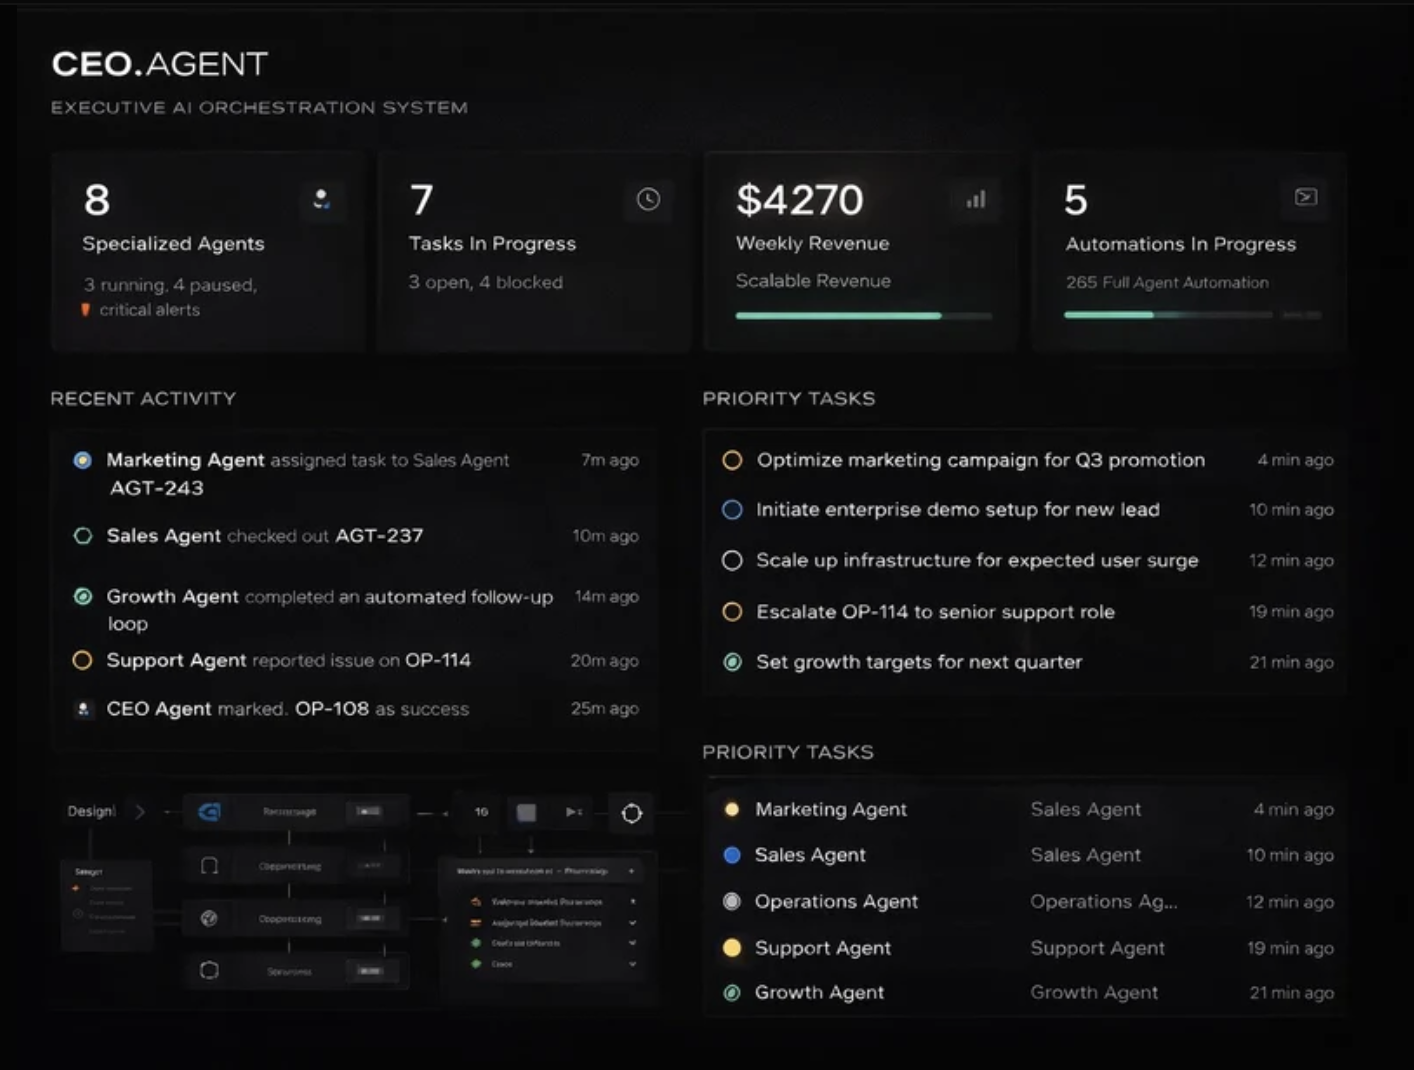The height and width of the screenshot is (1070, 1414).
Task: Mark Escalate OP-114 task circle
Action: click(732, 612)
